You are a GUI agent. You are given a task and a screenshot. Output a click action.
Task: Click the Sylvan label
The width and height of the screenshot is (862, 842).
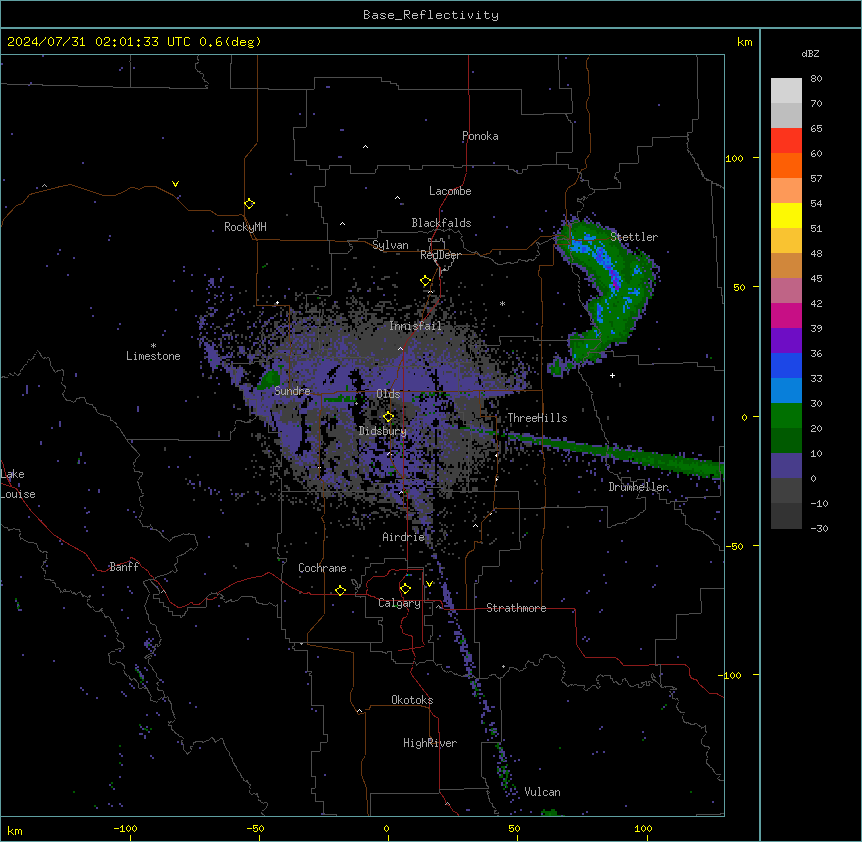tap(390, 245)
